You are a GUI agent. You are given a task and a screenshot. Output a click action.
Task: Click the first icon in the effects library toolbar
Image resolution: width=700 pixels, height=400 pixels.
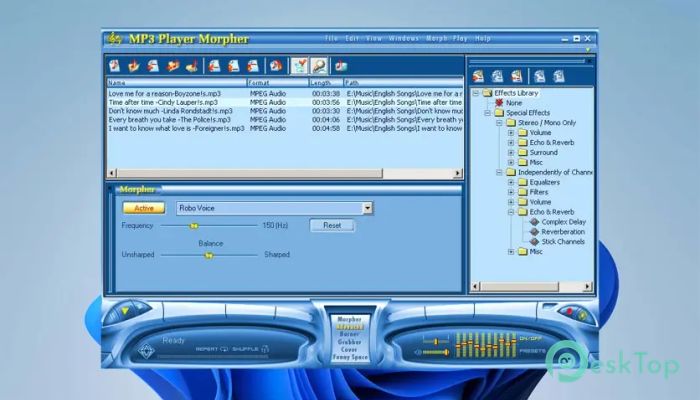tap(479, 76)
